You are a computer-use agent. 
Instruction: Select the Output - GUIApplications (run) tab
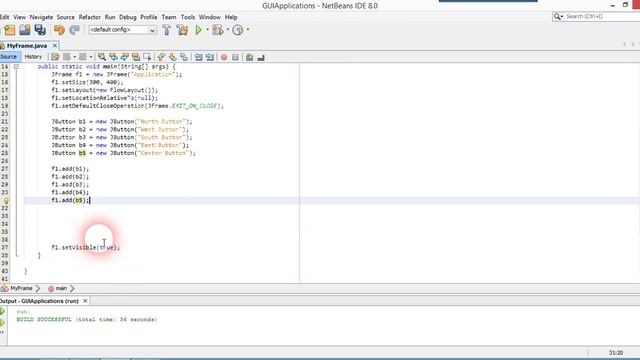39,301
